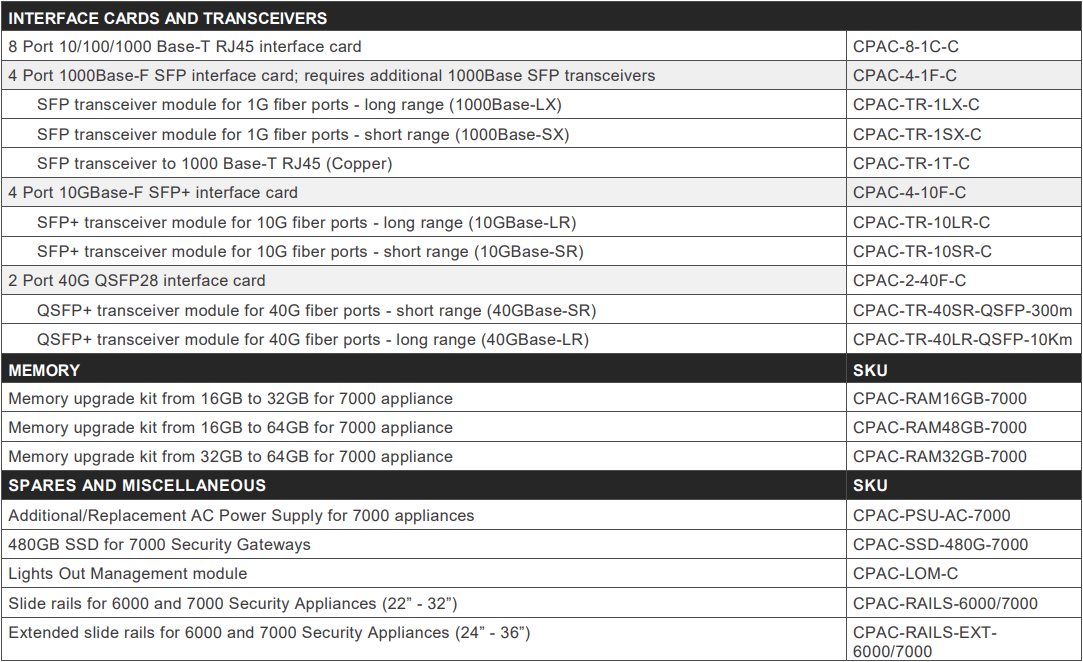Select the 1000Base-SX short range transceiver row
Screen dimensions: 1083x662
(541, 134)
